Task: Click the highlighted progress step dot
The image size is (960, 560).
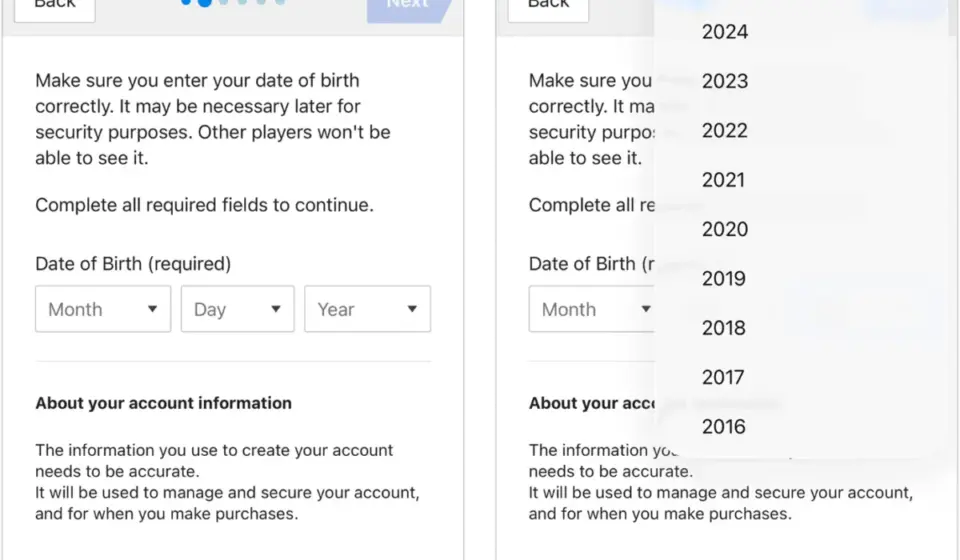Action: tap(204, 2)
